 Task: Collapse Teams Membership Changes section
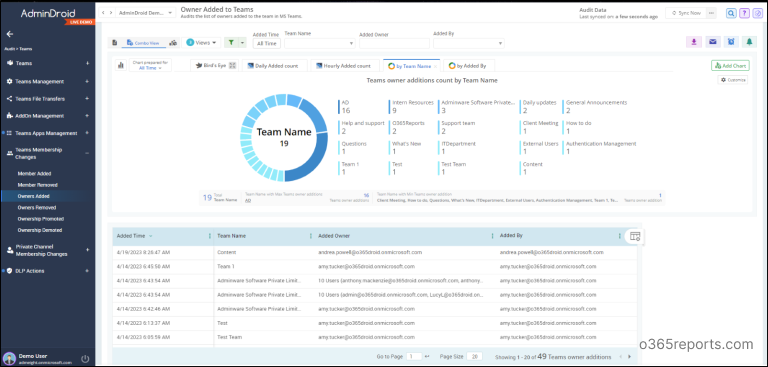click(x=87, y=153)
